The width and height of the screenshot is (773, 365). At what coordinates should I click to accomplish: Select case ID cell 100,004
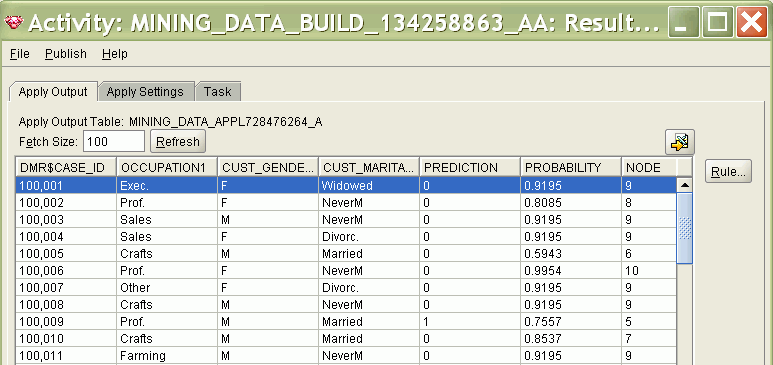click(x=66, y=236)
